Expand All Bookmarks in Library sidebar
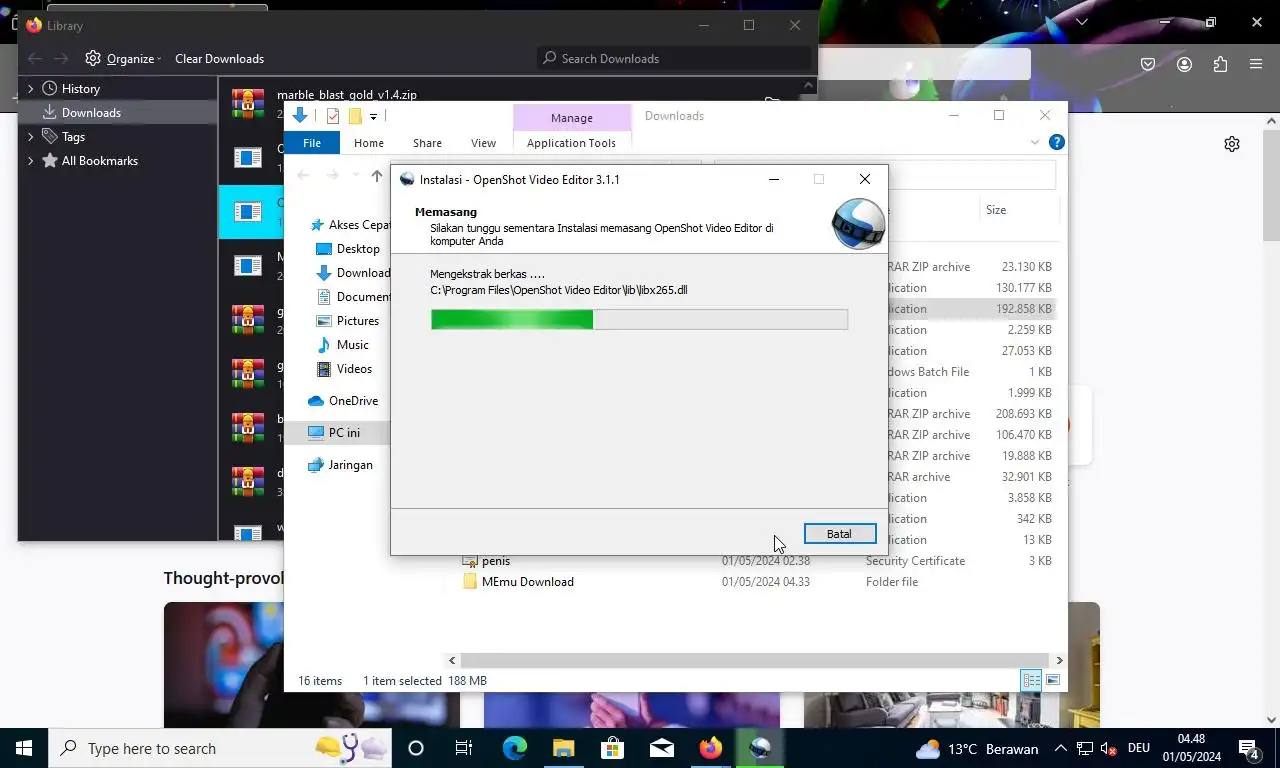Image resolution: width=1280 pixels, height=768 pixels. pyautogui.click(x=30, y=161)
